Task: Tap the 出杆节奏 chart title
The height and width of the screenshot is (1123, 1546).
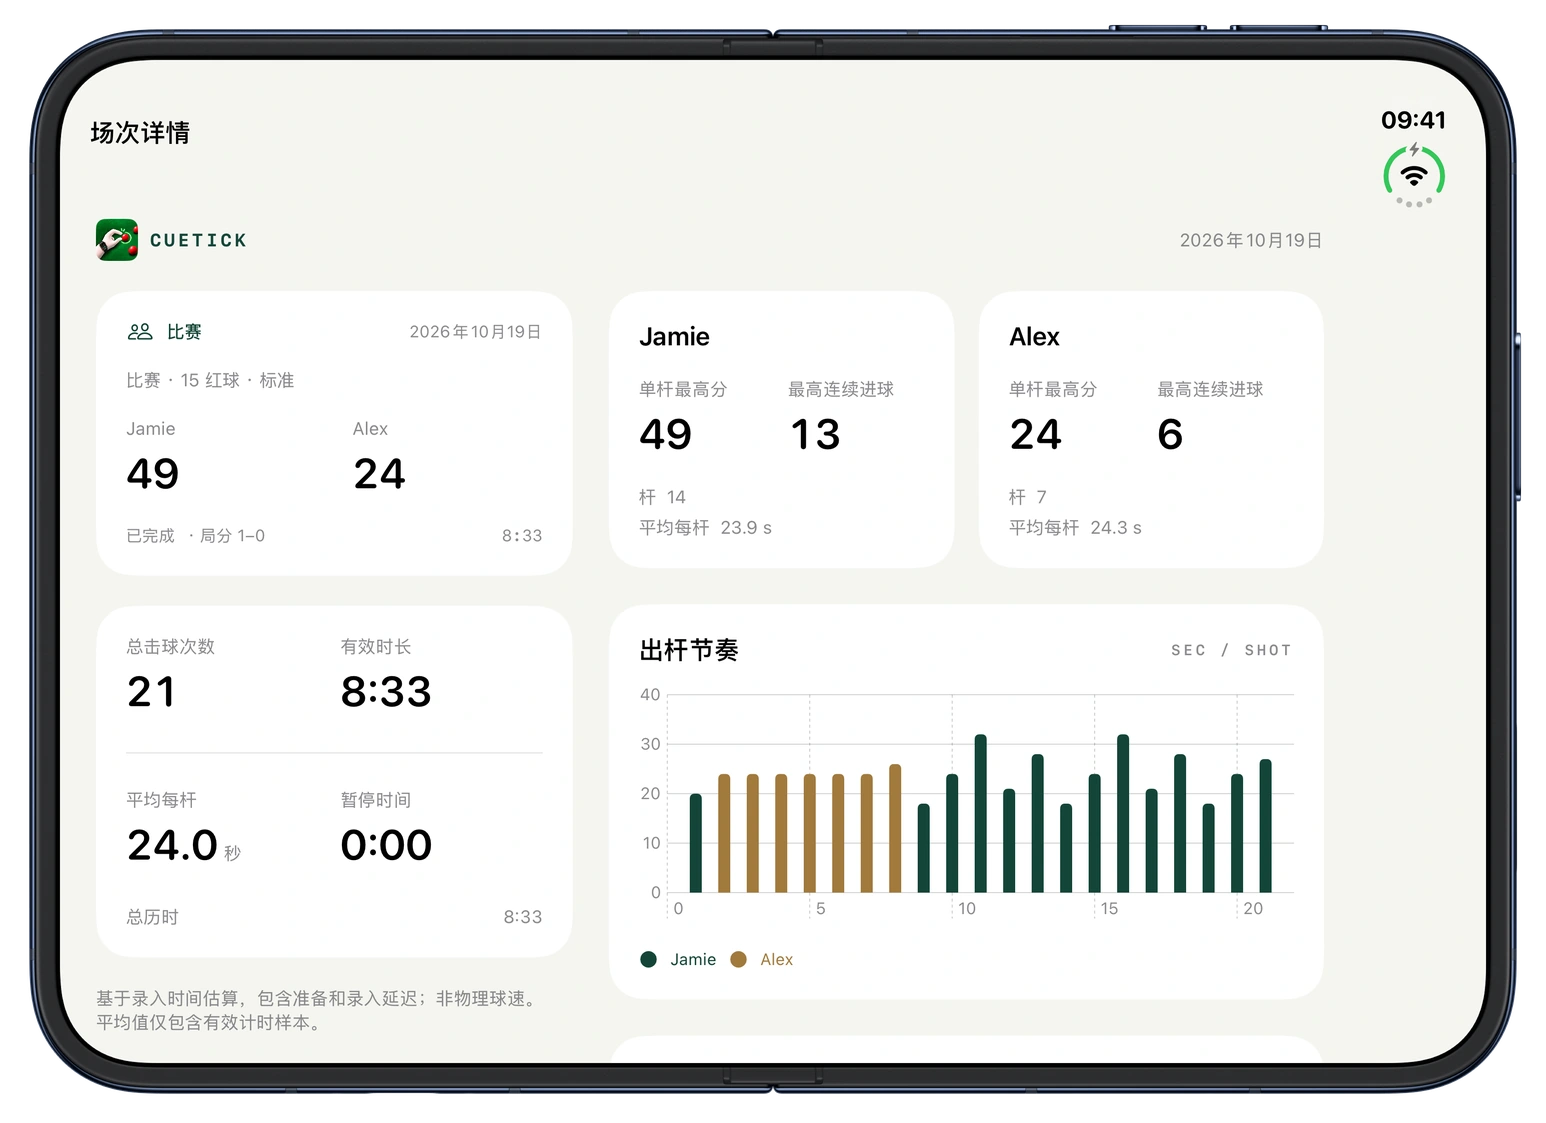Action: (689, 651)
